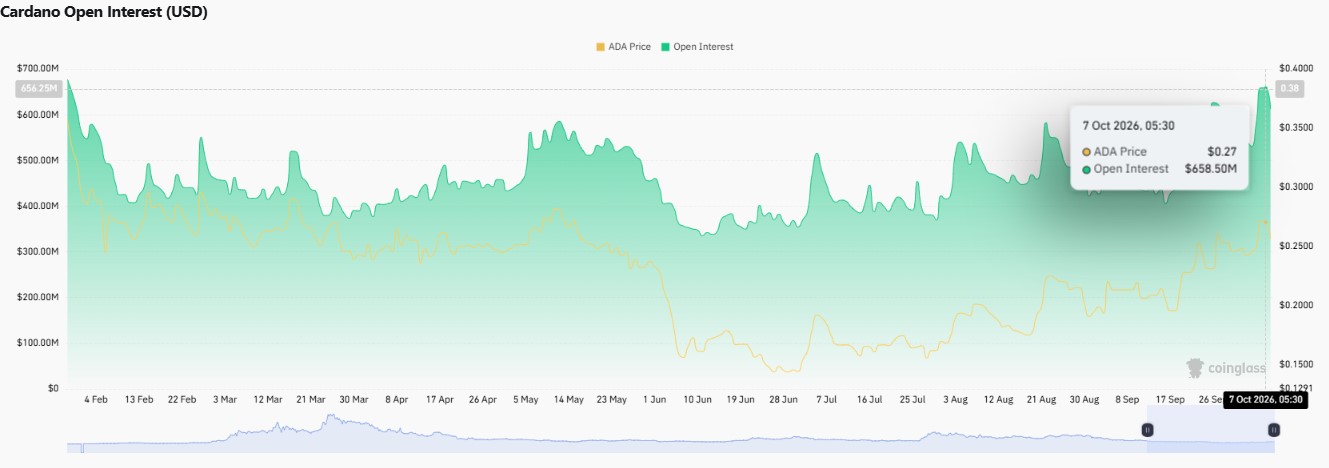Click the 19 Jun date label

pos(741,399)
